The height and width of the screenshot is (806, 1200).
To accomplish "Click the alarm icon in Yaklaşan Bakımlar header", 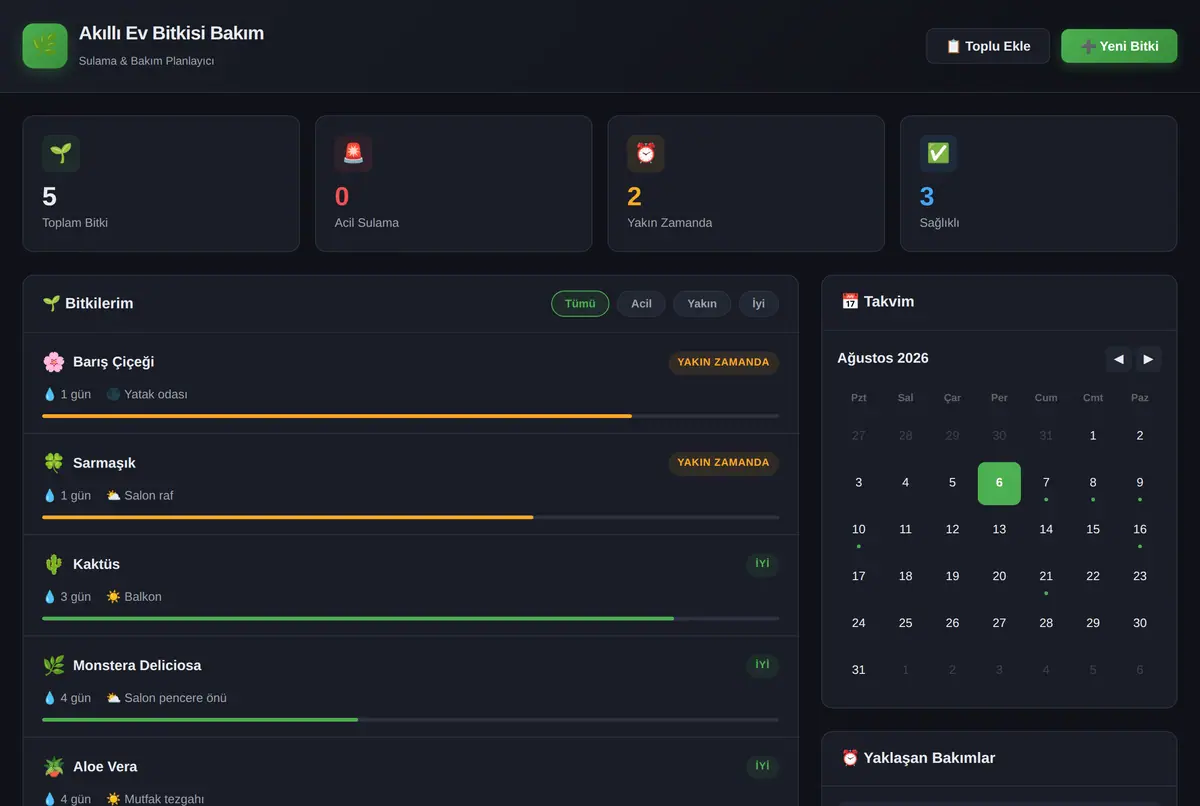I will (x=850, y=758).
